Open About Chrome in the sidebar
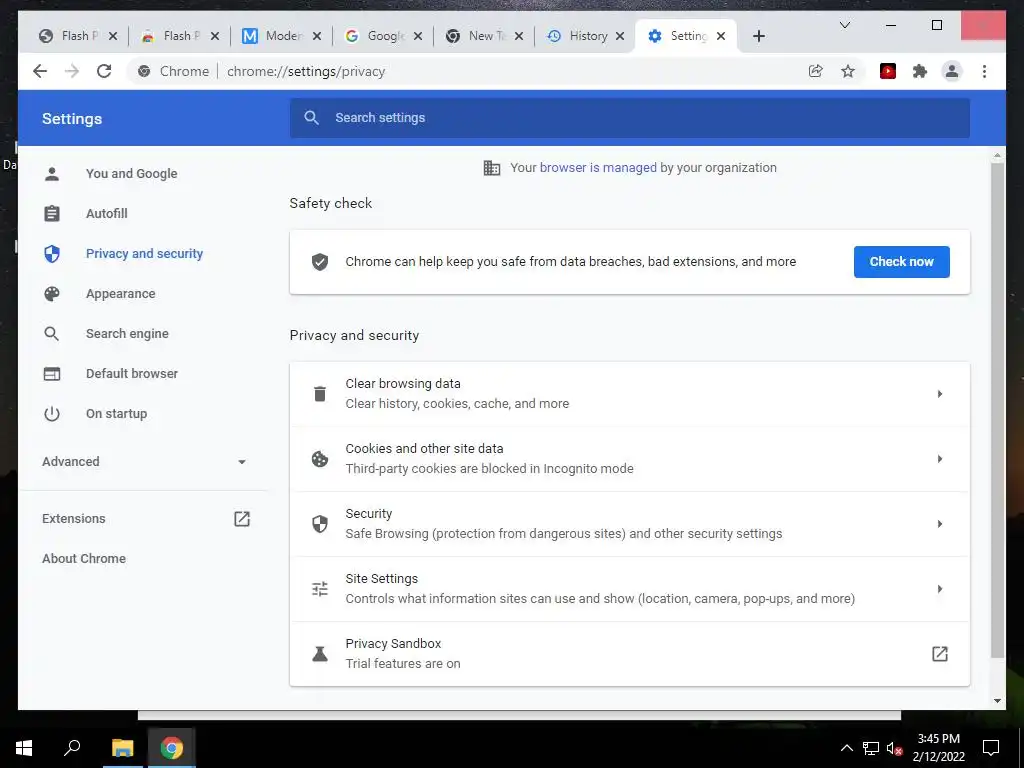 pyautogui.click(x=84, y=558)
